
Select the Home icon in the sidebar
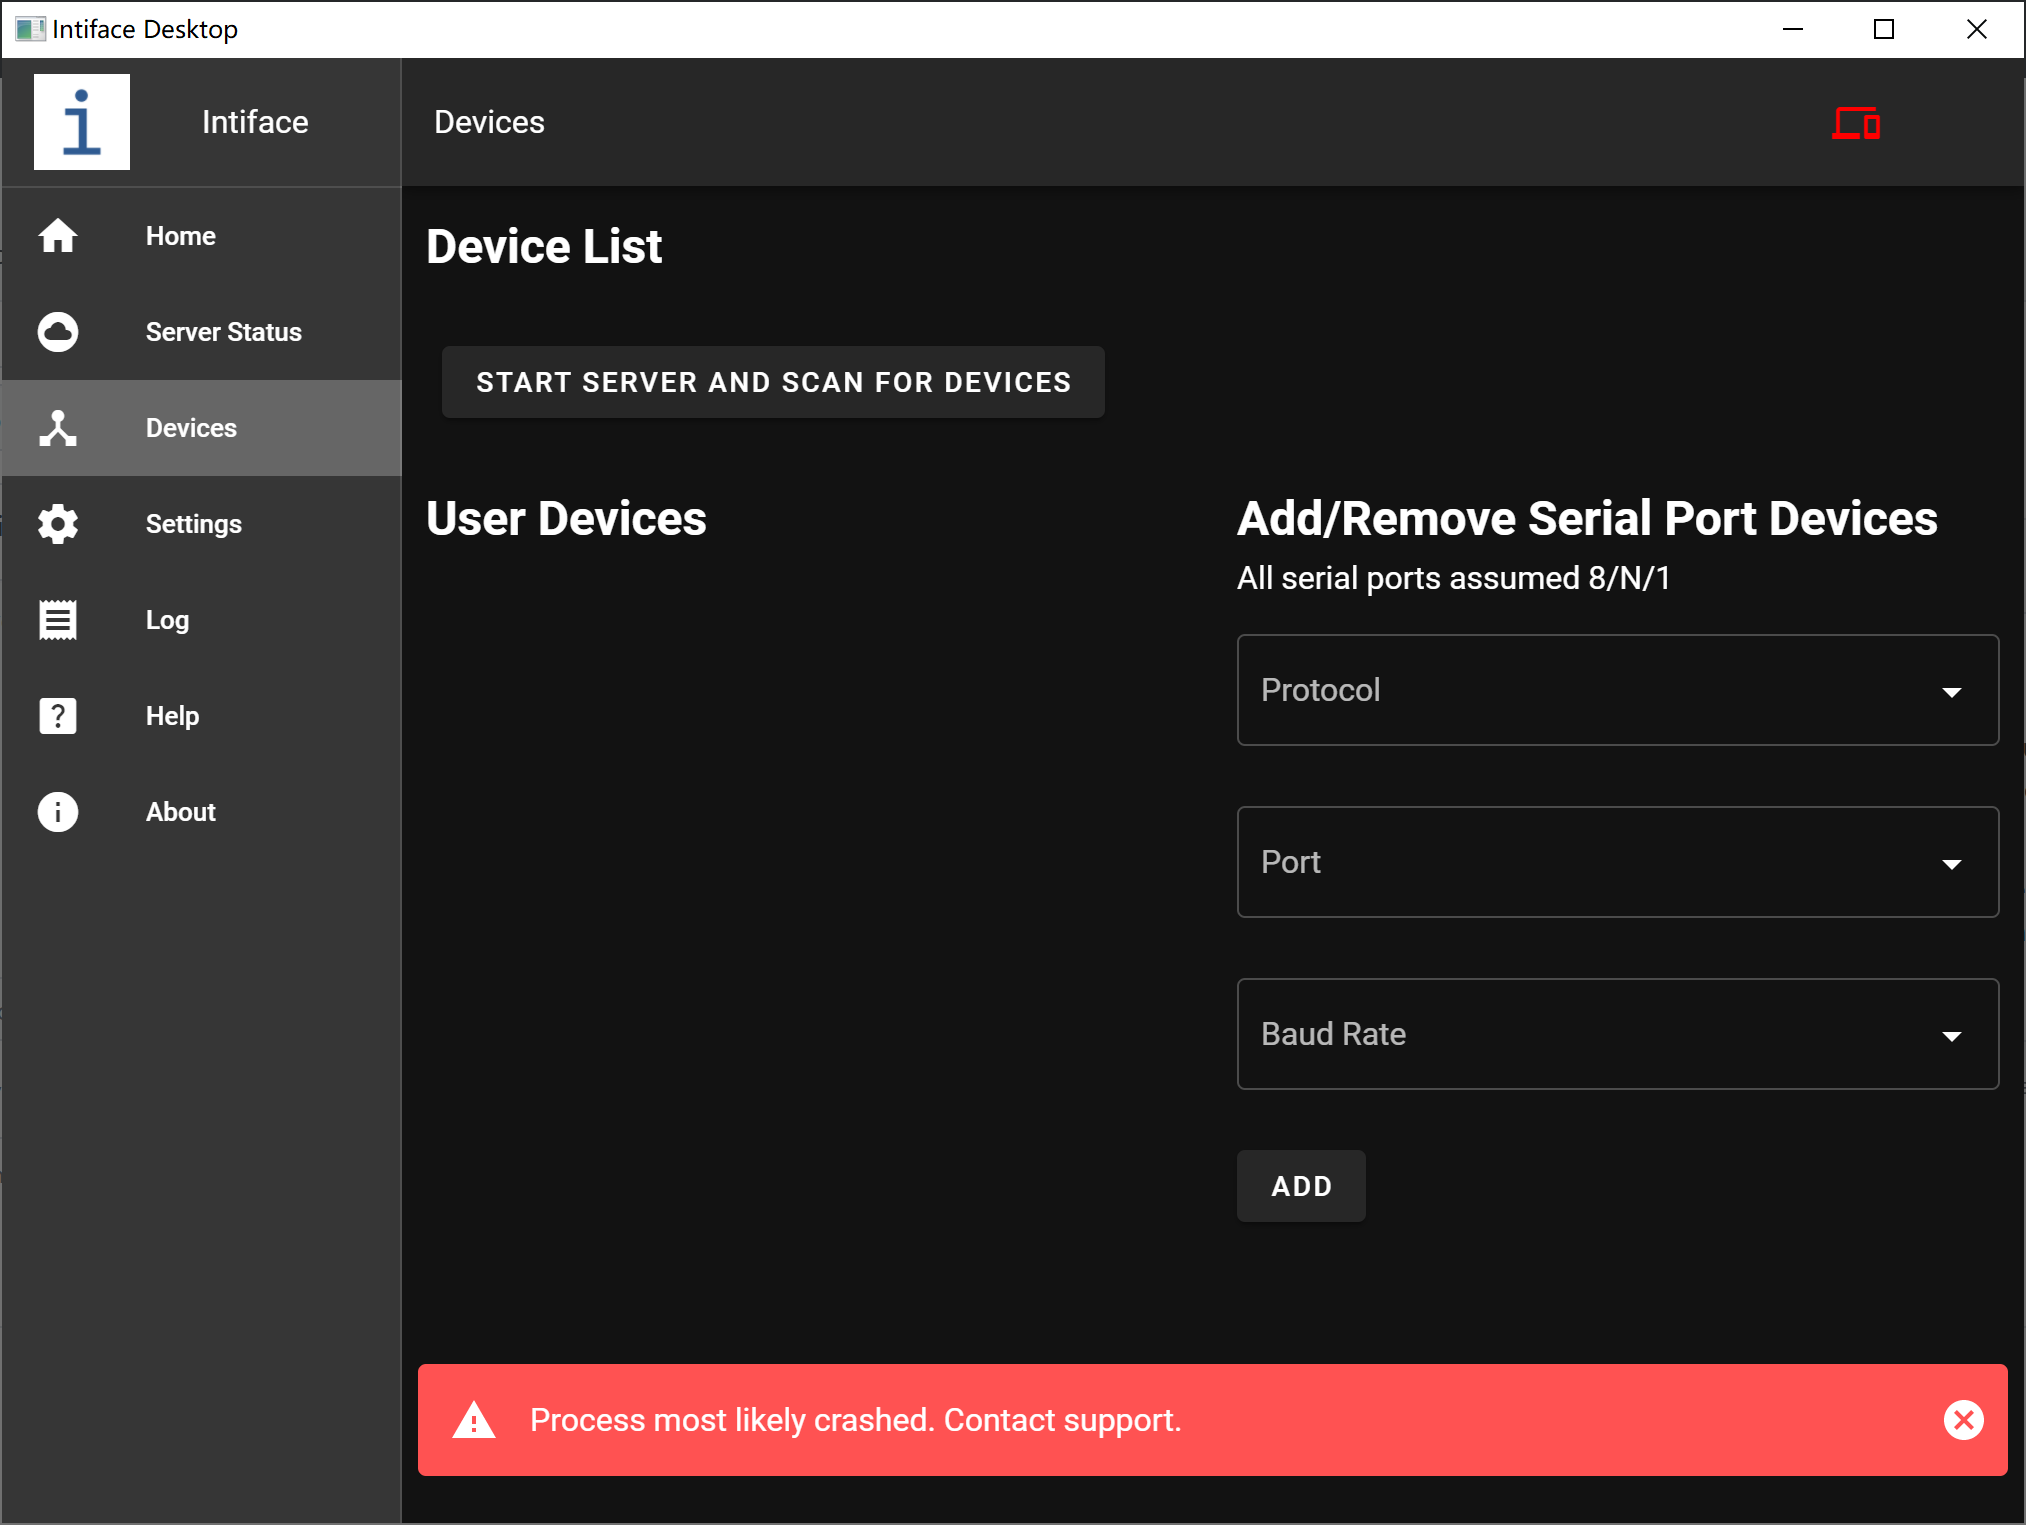[x=57, y=236]
